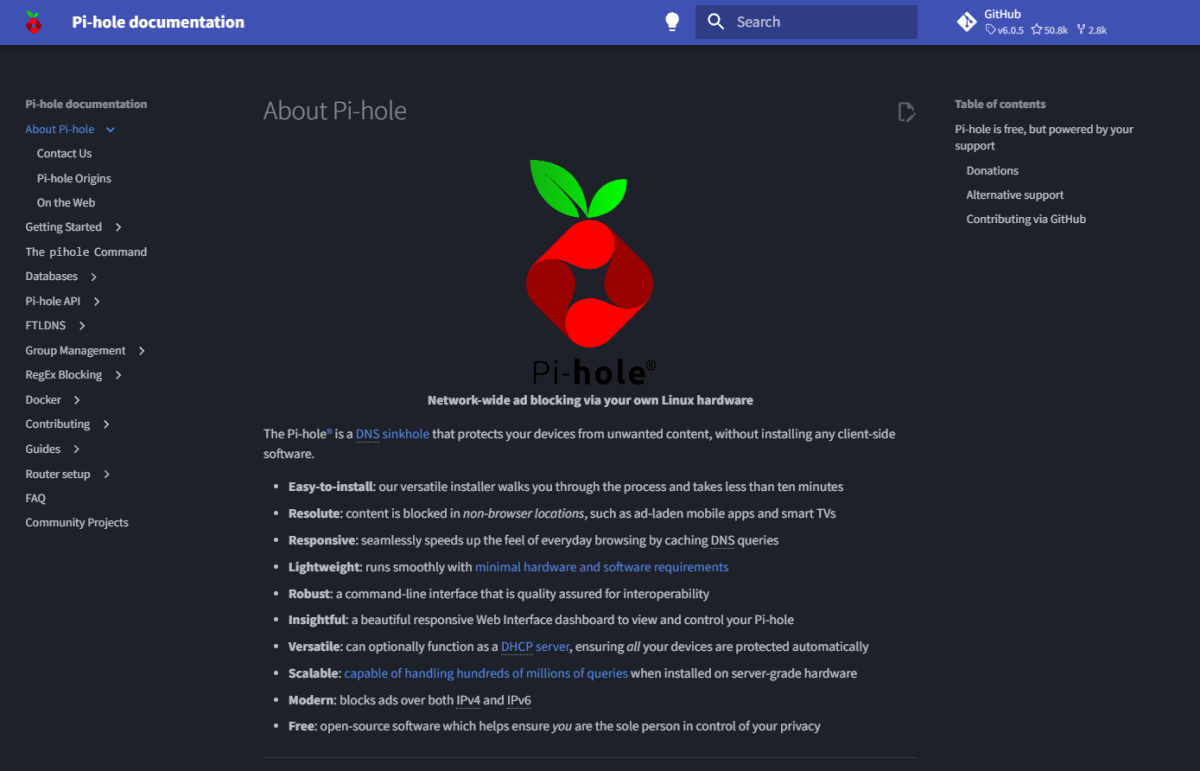Image resolution: width=1200 pixels, height=771 pixels.
Task: Expand the Contributing section
Action: pyautogui.click(x=106, y=425)
